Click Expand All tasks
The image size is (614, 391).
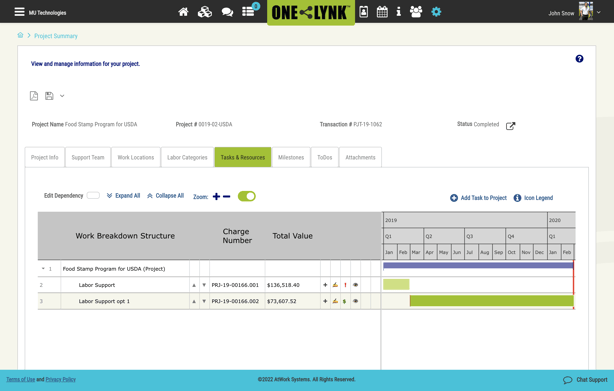pos(123,195)
